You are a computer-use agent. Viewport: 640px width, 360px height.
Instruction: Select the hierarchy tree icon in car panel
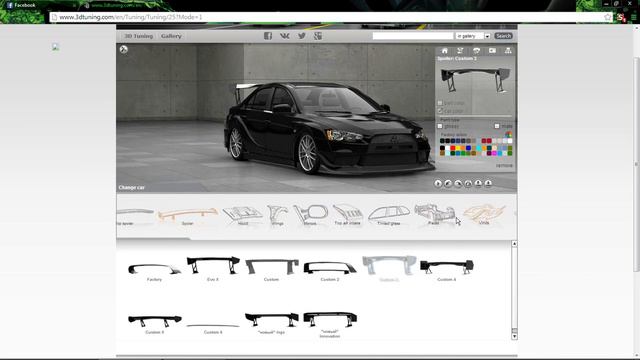click(508, 51)
